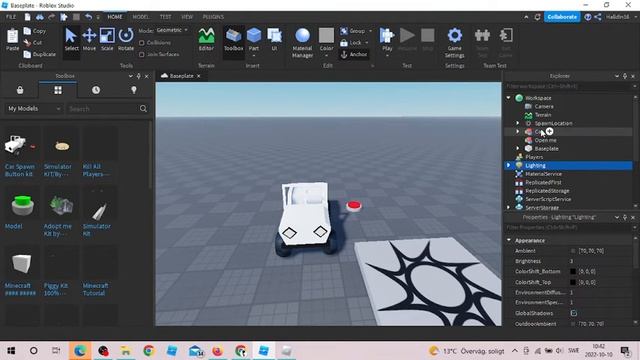Open the Toolbox Marketplace lock tab
Screen dimensions: 640x360
[x=20, y=90]
